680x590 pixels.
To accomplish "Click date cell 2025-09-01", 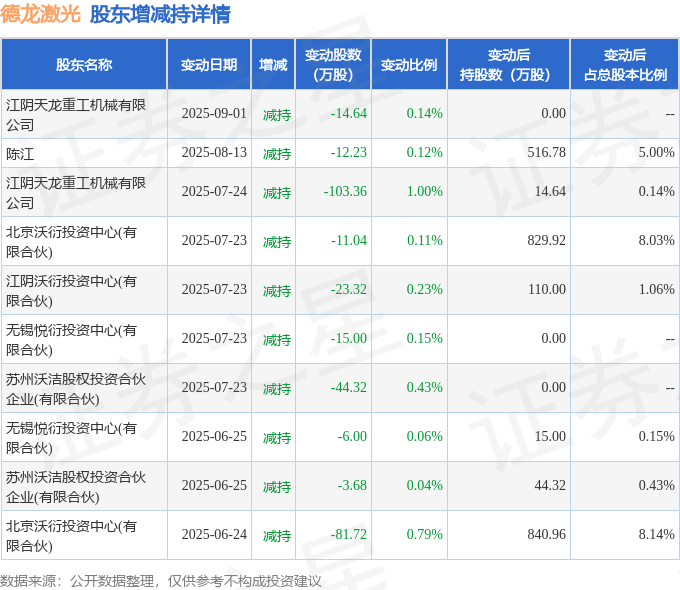I will coord(214,114).
